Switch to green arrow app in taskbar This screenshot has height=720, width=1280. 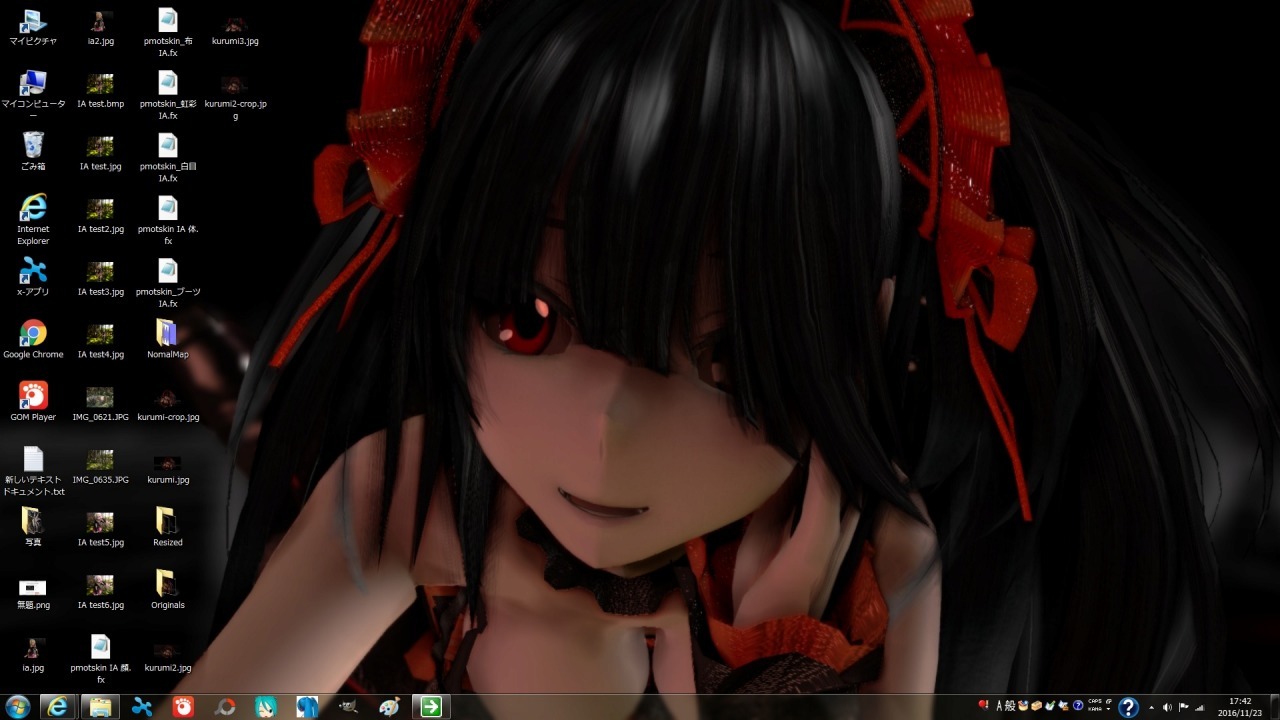431,707
